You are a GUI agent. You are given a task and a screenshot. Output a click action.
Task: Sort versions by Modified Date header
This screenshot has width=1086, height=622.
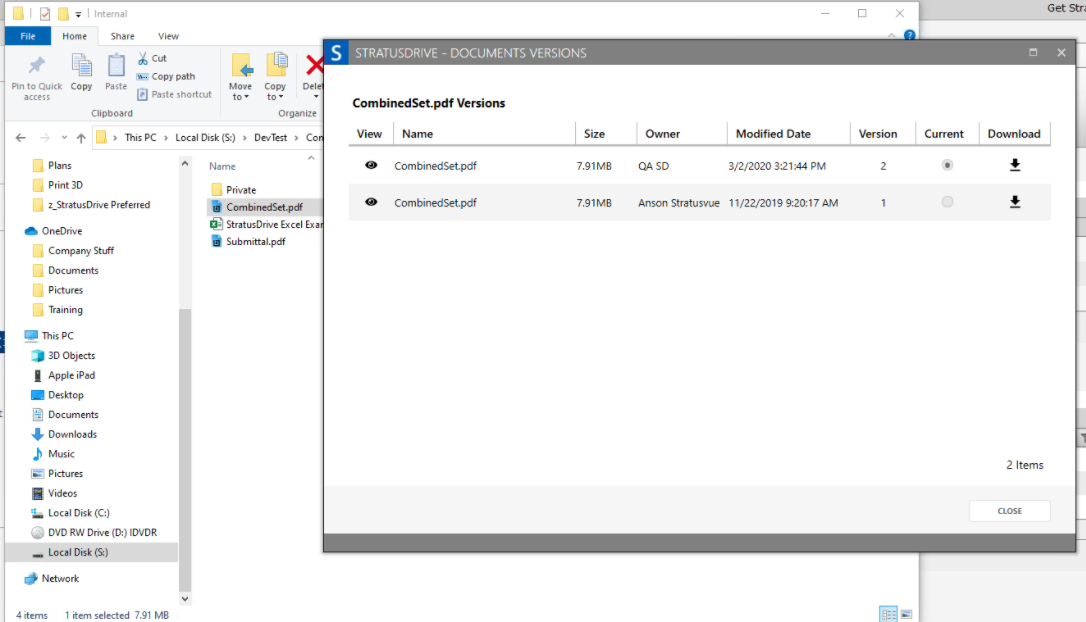pos(773,134)
